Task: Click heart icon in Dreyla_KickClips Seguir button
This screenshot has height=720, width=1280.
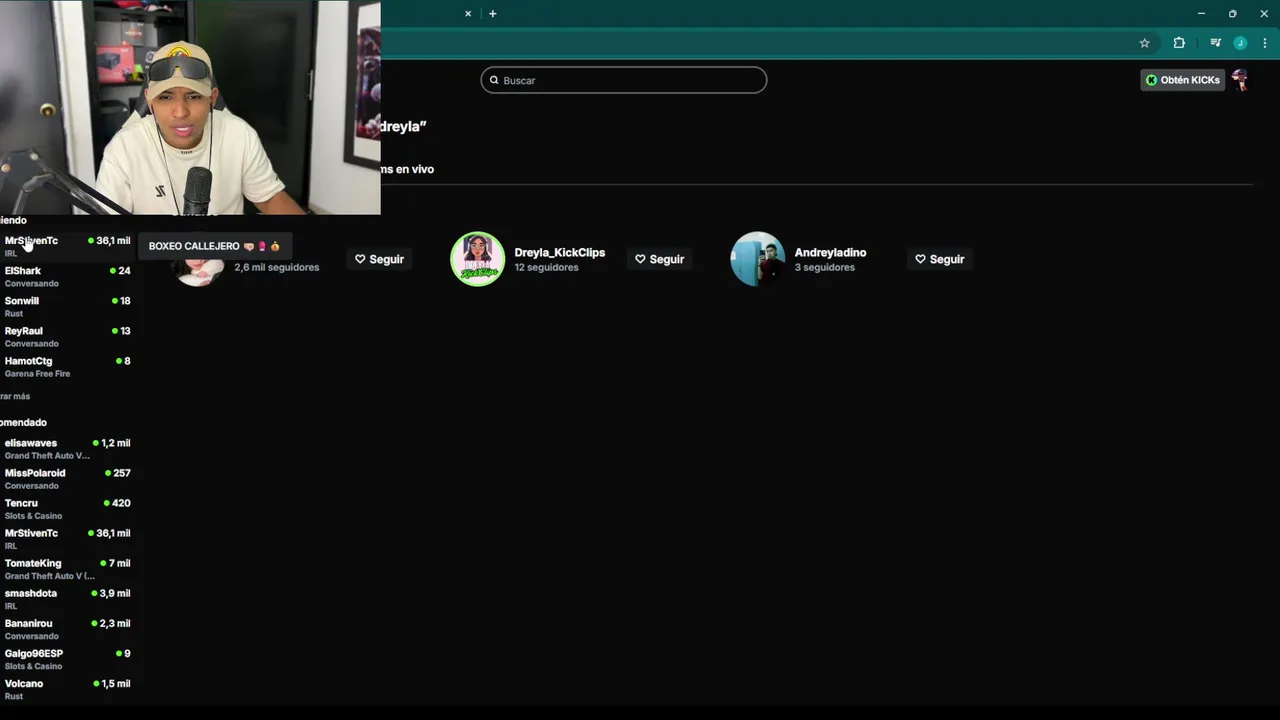Action: (x=640, y=259)
